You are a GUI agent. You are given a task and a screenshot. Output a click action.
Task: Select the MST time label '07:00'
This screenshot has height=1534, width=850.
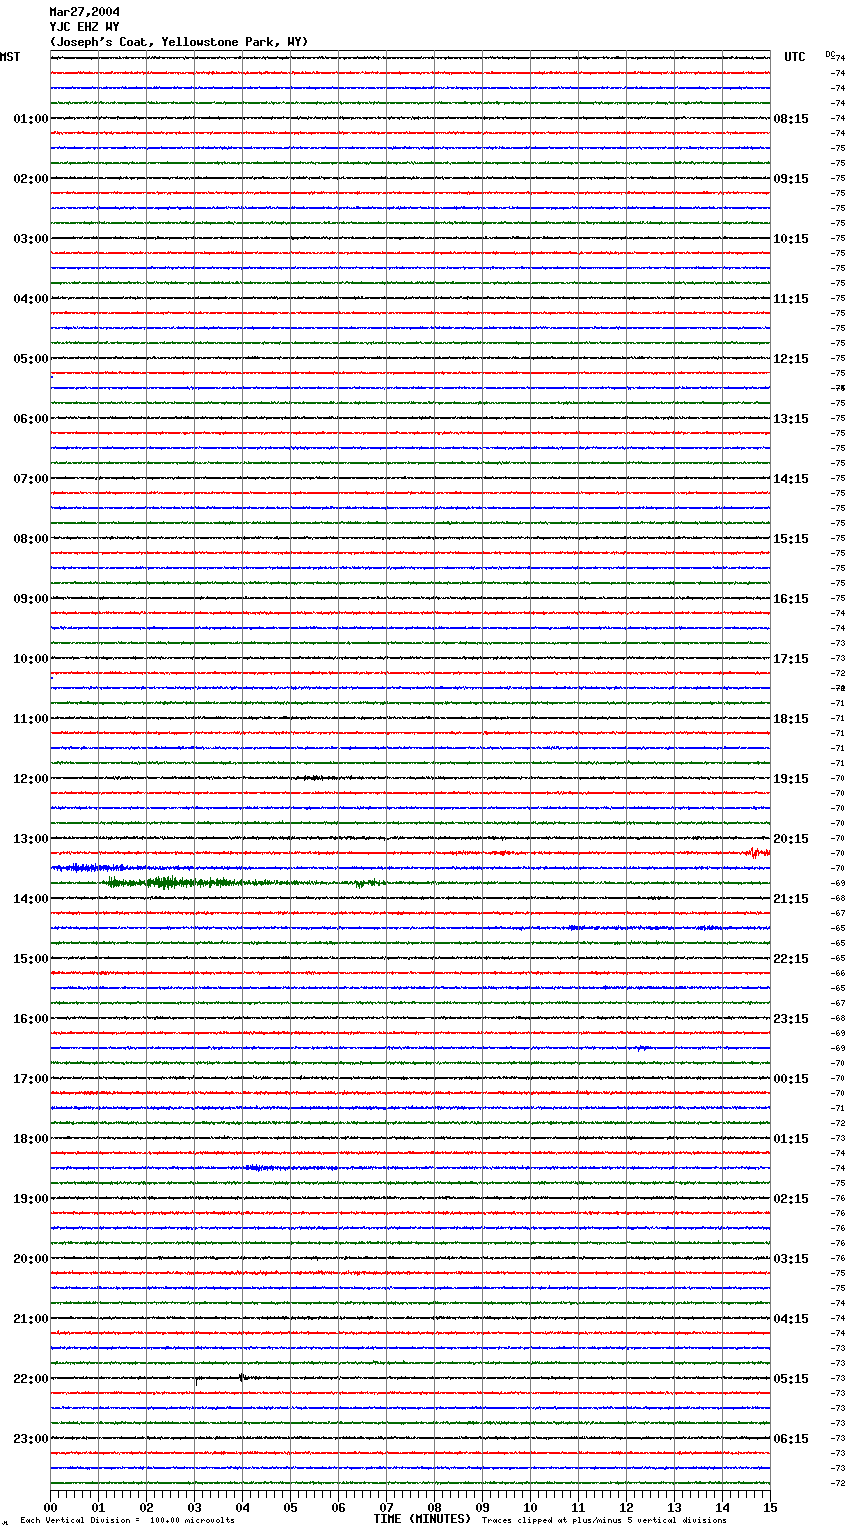(31, 479)
